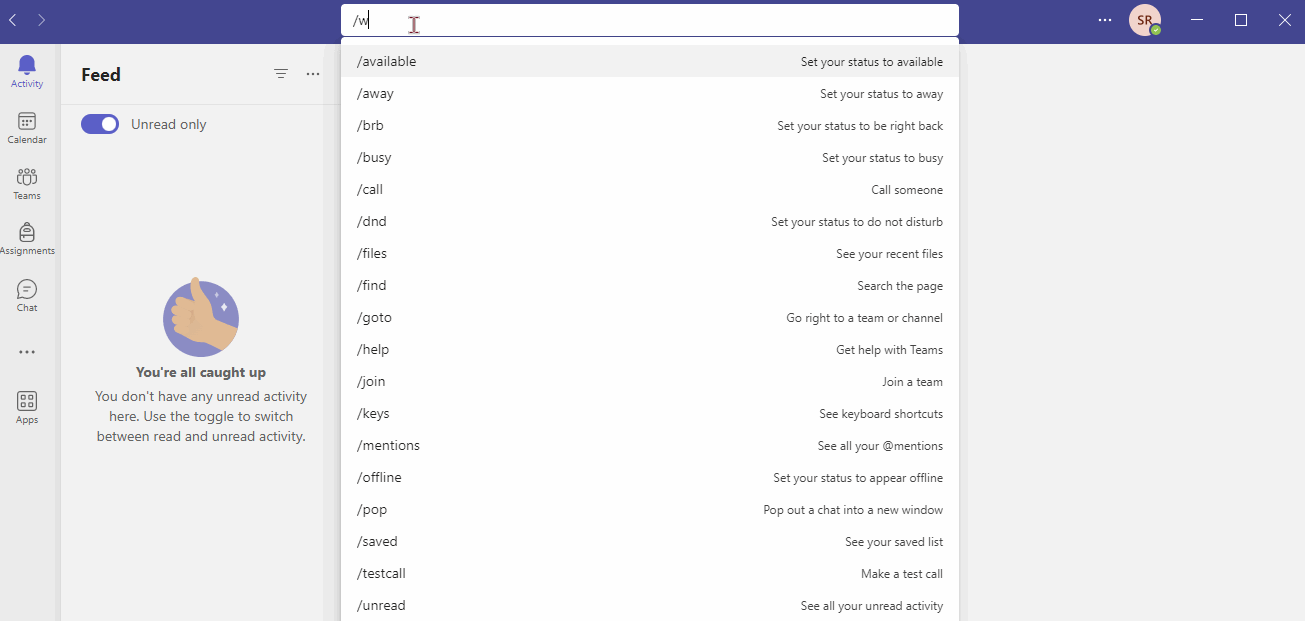
Task: Open Apps store from the sidebar
Action: (27, 408)
